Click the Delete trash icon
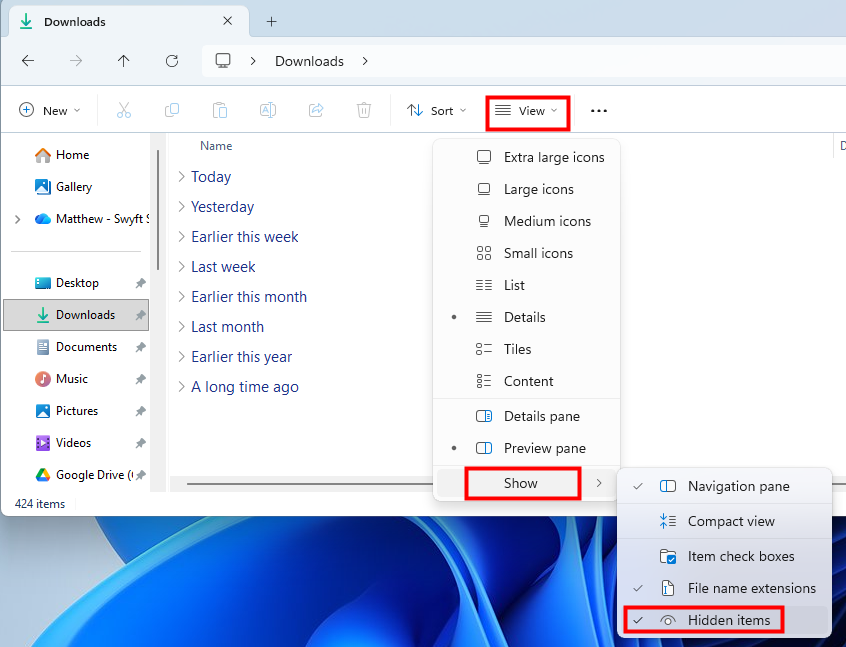Viewport: 846px width, 647px height. coord(364,111)
